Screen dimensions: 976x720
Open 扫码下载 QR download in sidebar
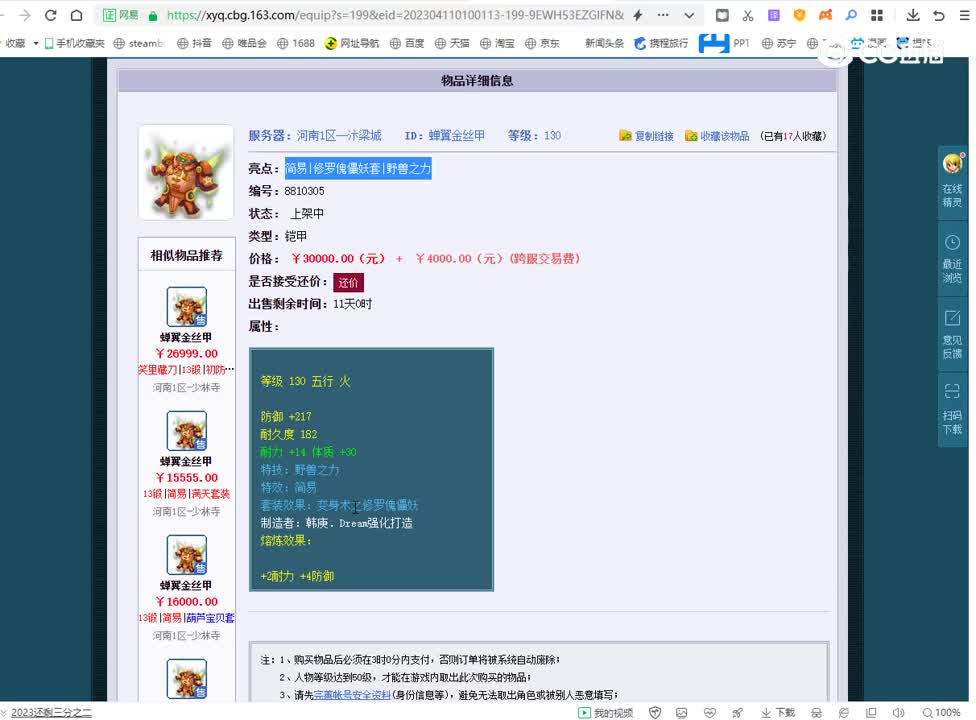[952, 409]
